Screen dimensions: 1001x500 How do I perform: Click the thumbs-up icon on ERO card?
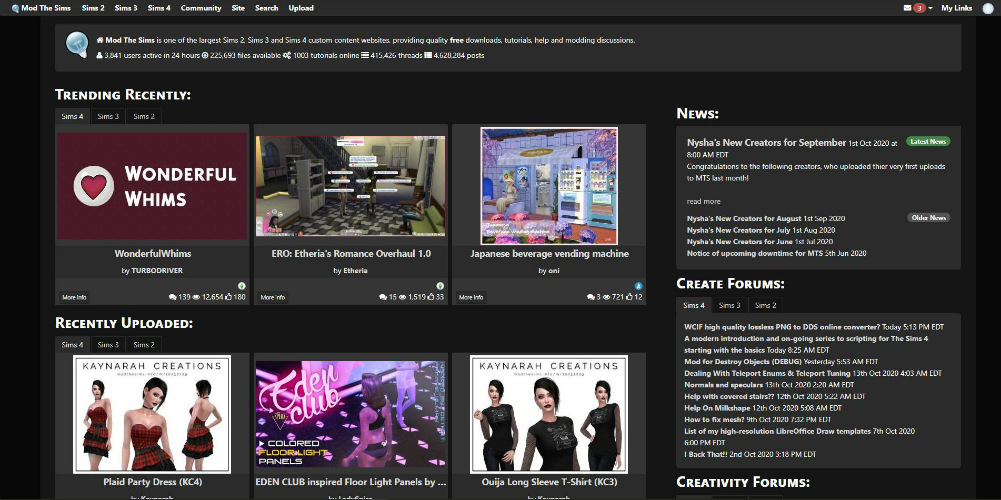tap(431, 297)
